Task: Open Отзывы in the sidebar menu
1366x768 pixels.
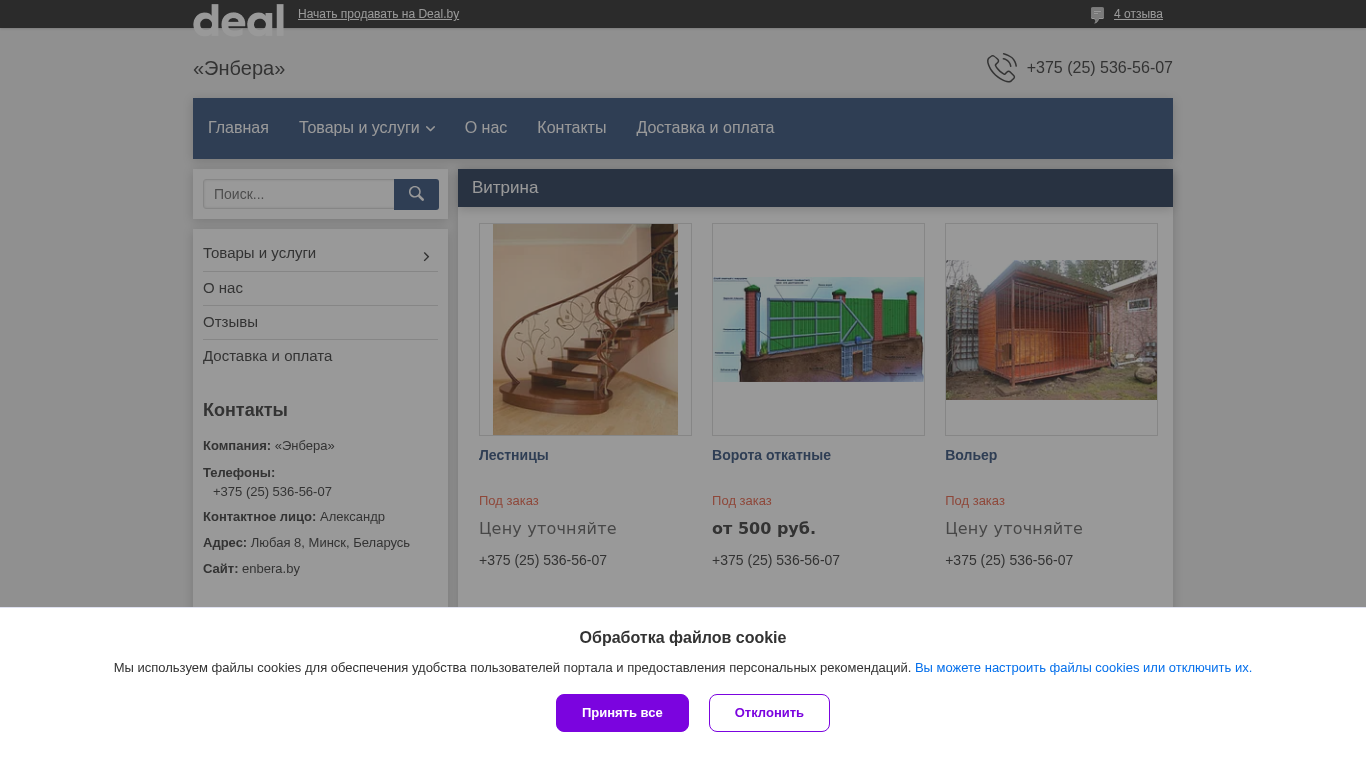Action: point(230,322)
